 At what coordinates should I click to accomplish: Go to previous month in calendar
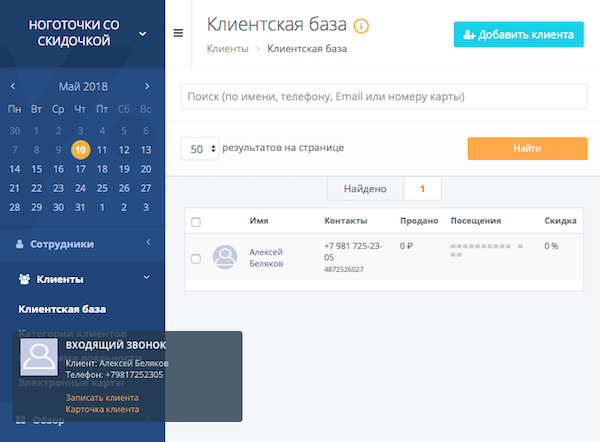13,86
